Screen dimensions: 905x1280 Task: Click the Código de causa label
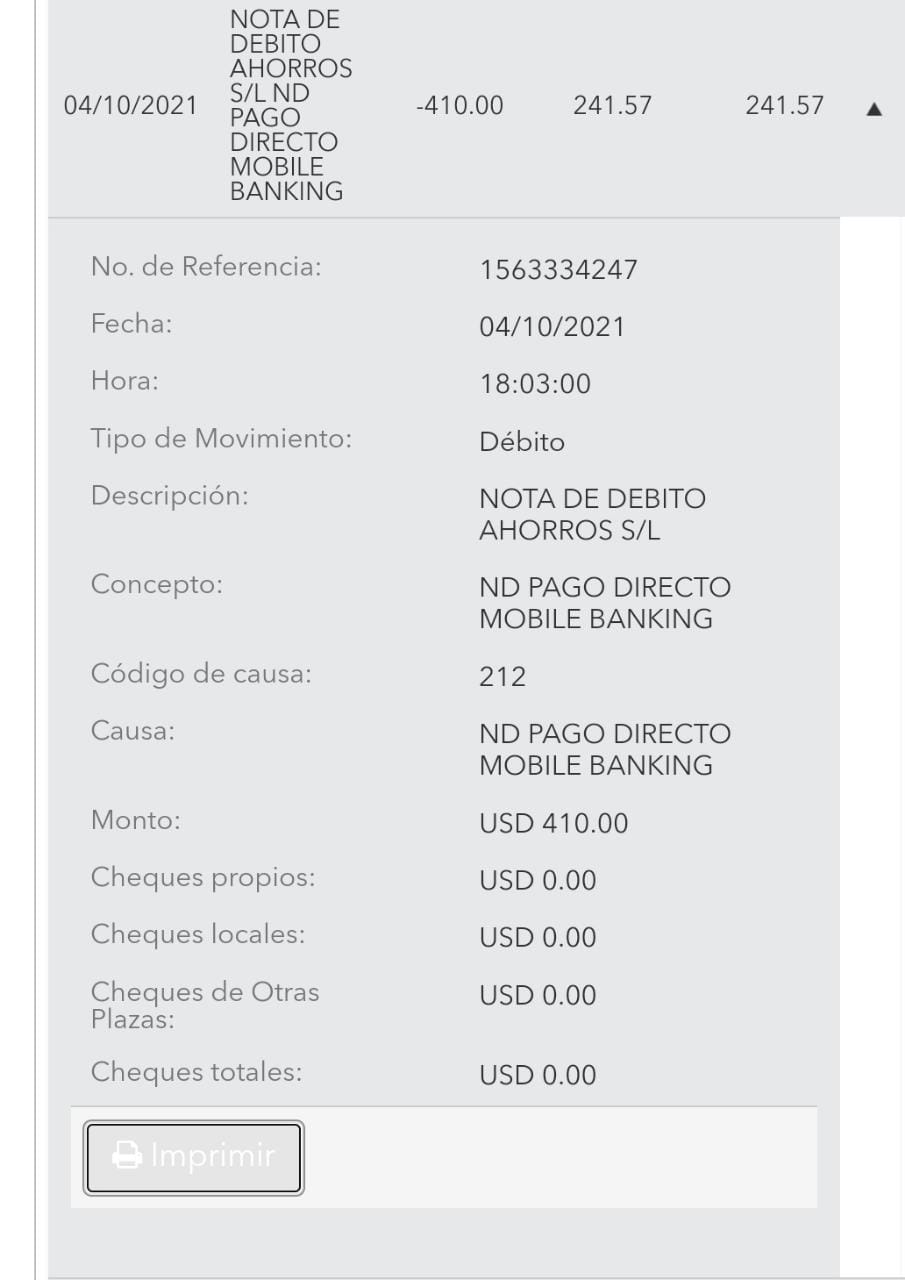[201, 674]
